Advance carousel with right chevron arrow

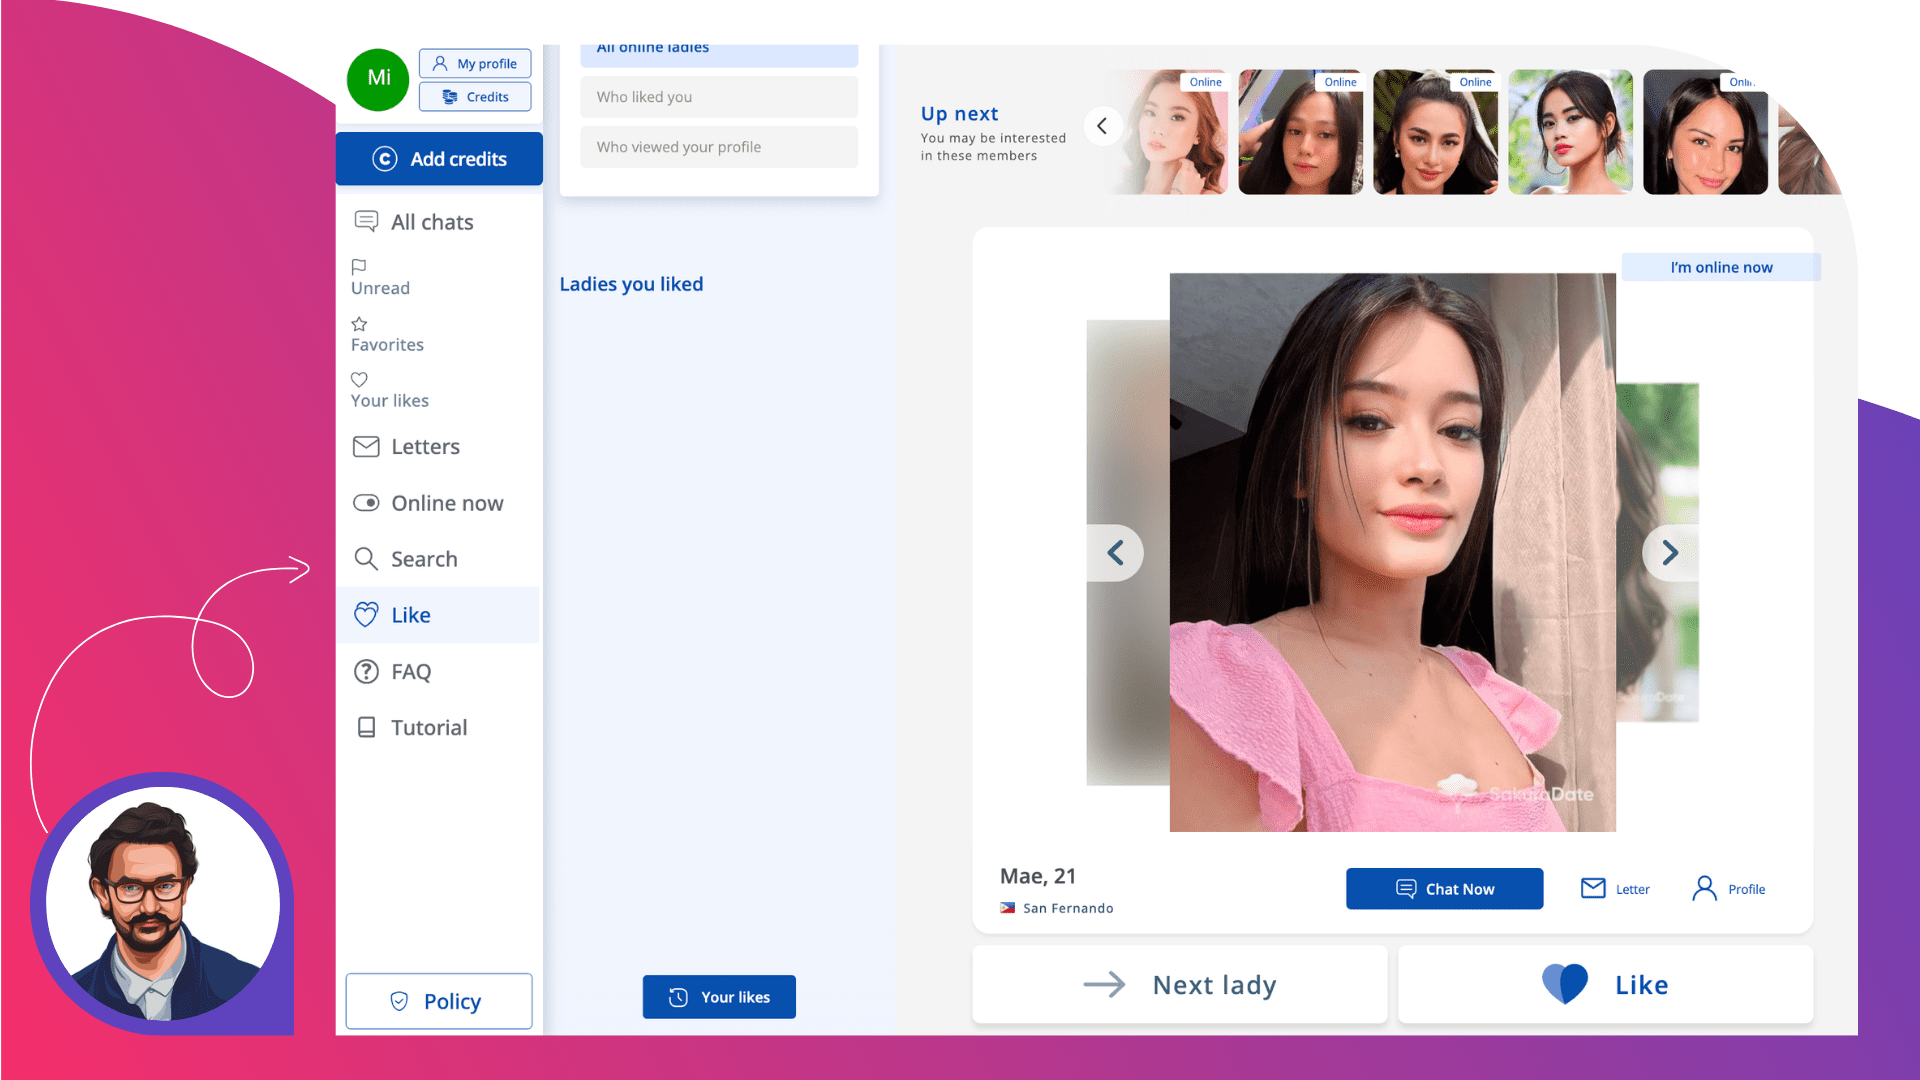point(1668,552)
